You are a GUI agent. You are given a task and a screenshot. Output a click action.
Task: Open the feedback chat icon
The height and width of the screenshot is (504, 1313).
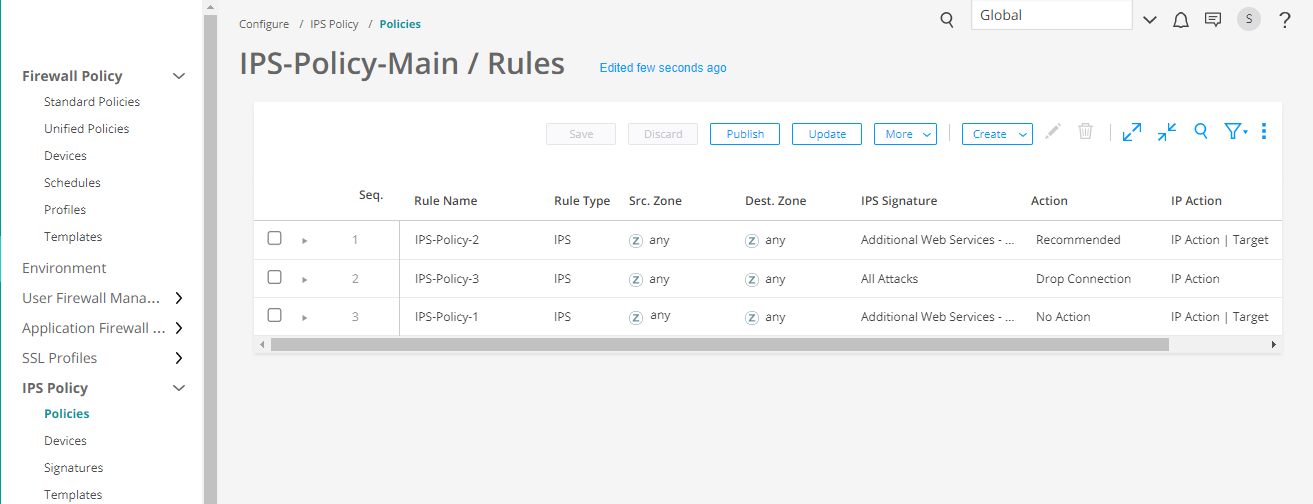tap(1213, 20)
